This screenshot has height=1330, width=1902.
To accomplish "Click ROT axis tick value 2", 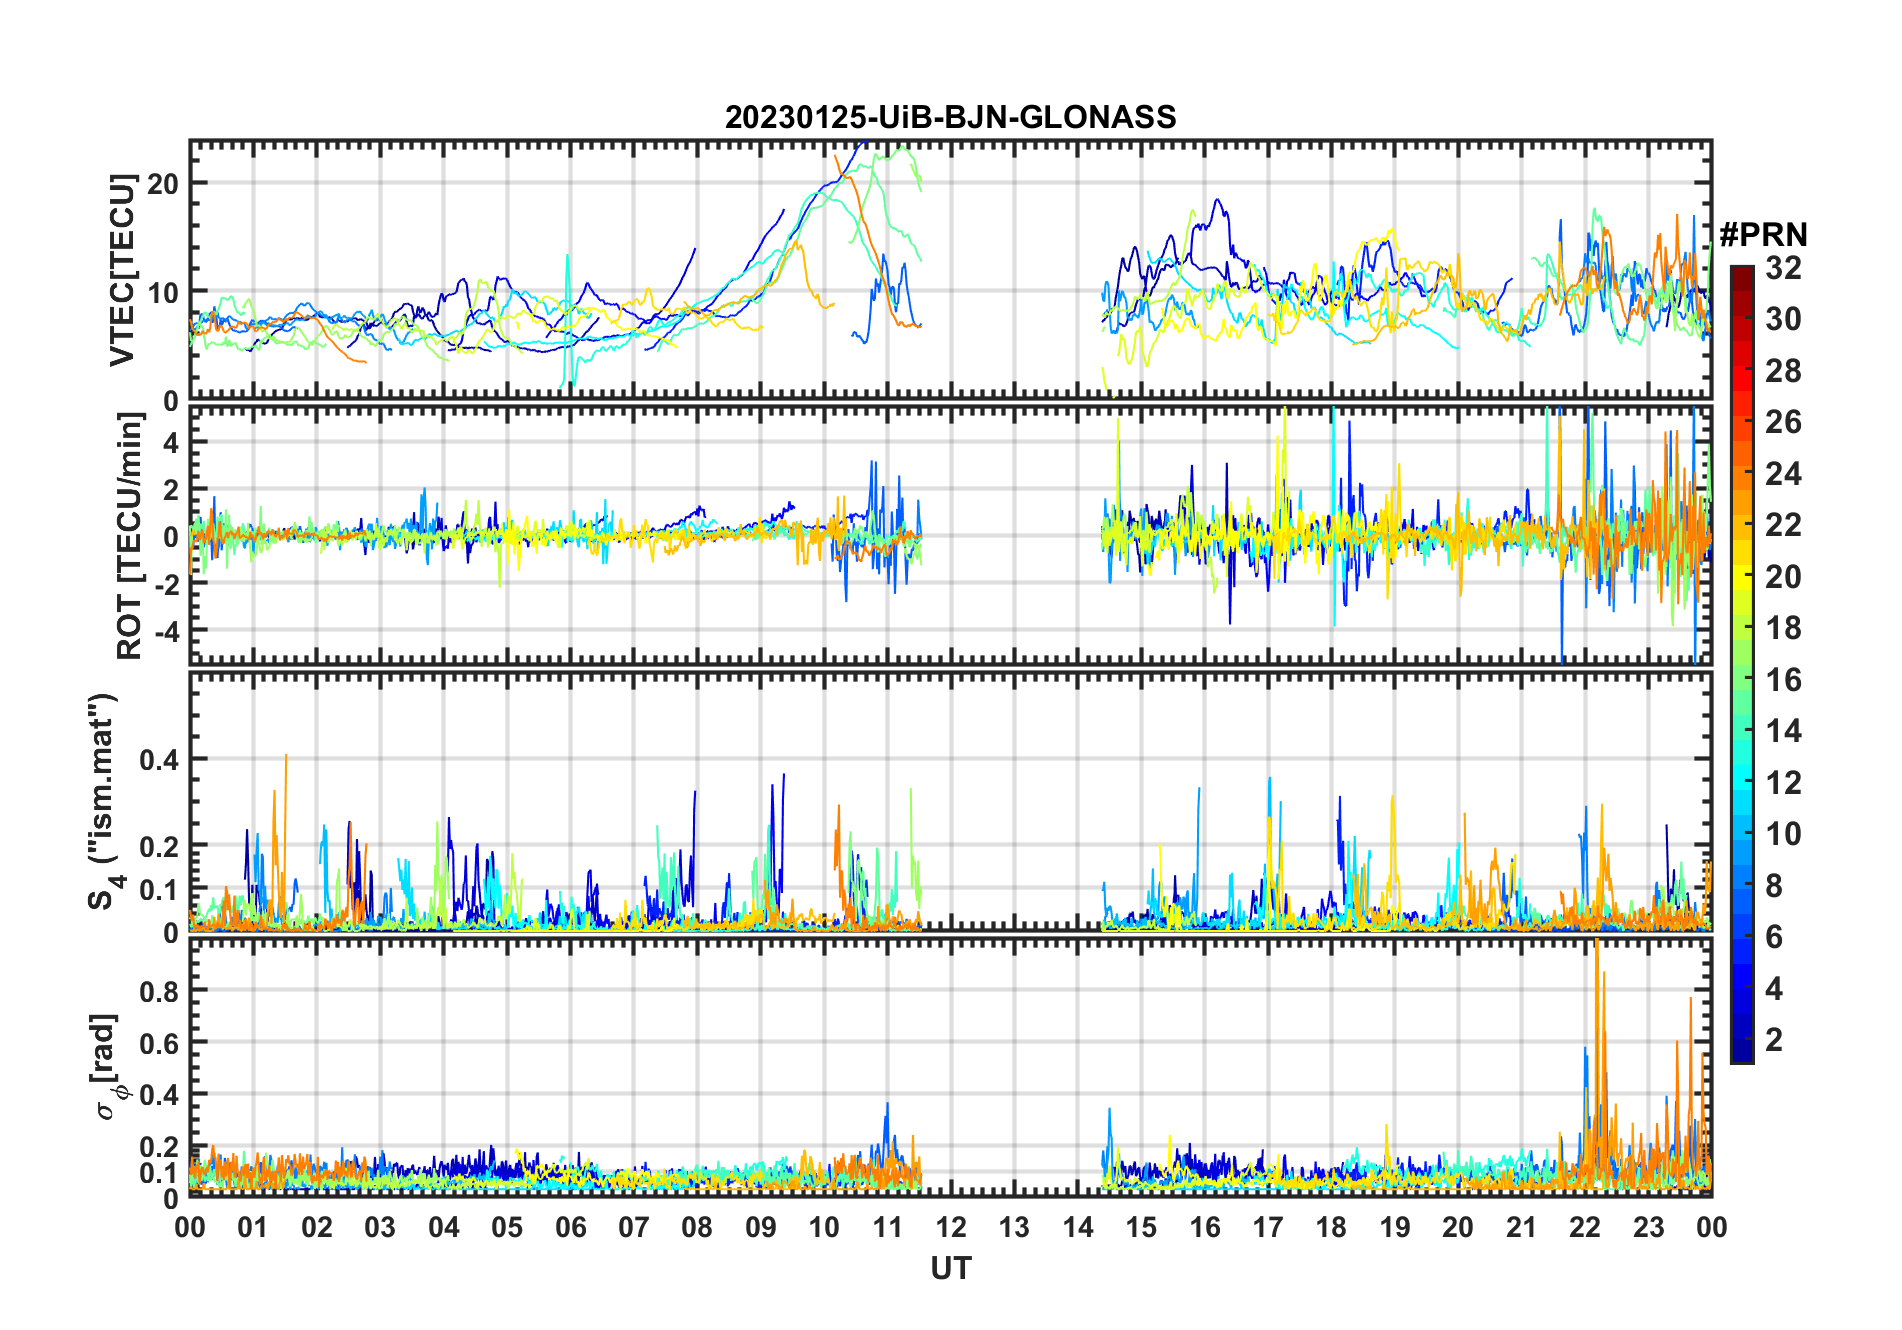I will click(171, 489).
